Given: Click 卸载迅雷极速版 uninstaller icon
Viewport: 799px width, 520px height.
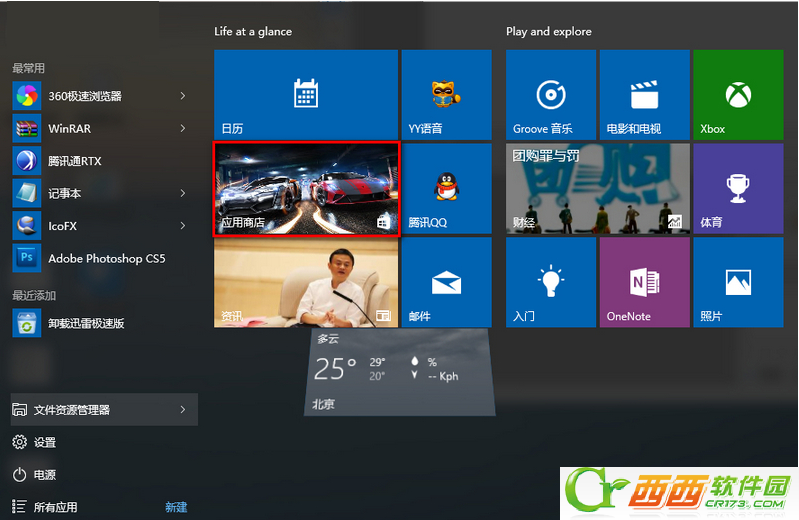Looking at the screenshot, I should [26, 323].
